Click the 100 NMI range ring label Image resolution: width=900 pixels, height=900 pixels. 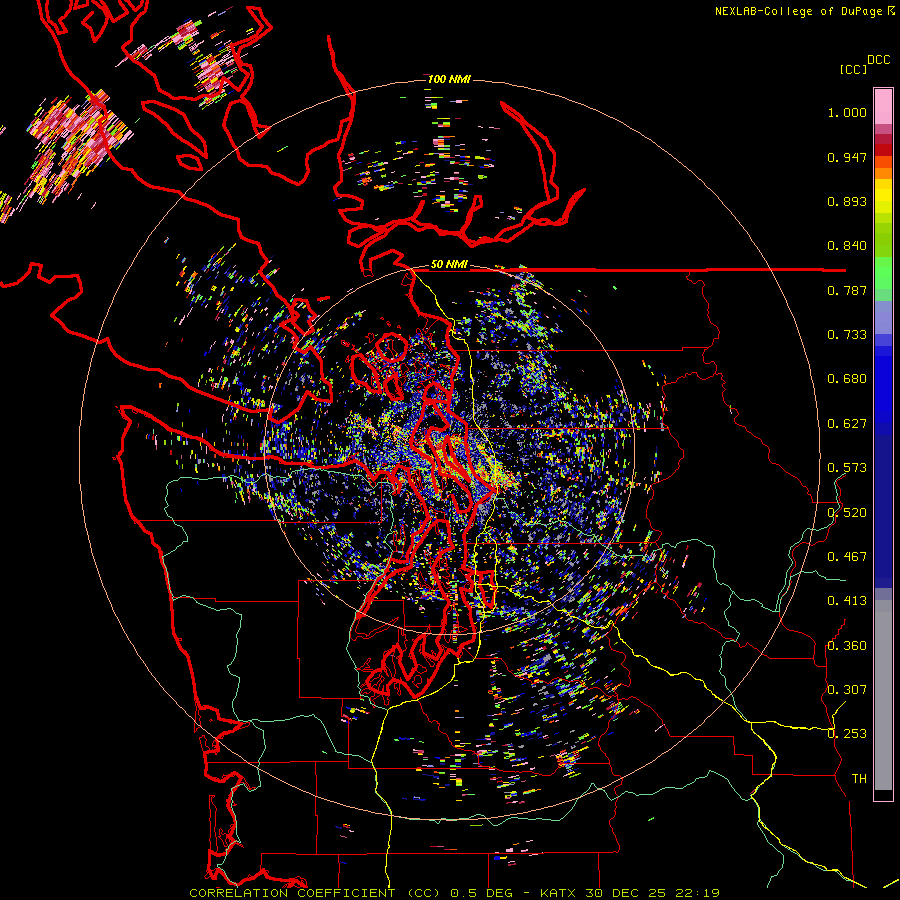pyautogui.click(x=449, y=79)
